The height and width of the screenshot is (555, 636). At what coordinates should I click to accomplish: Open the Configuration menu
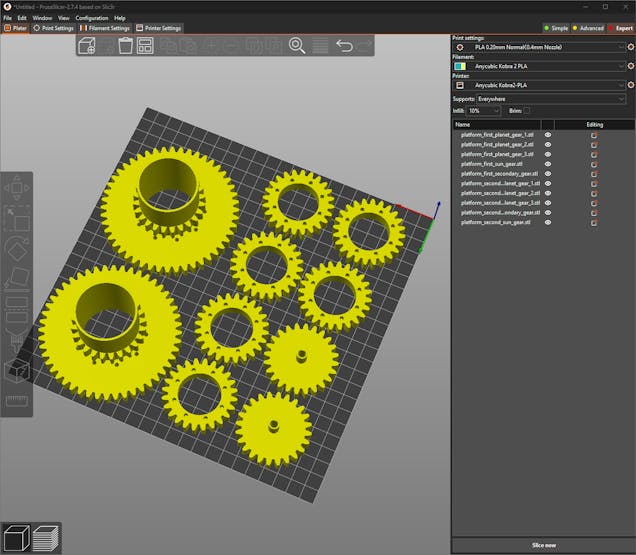[92, 18]
